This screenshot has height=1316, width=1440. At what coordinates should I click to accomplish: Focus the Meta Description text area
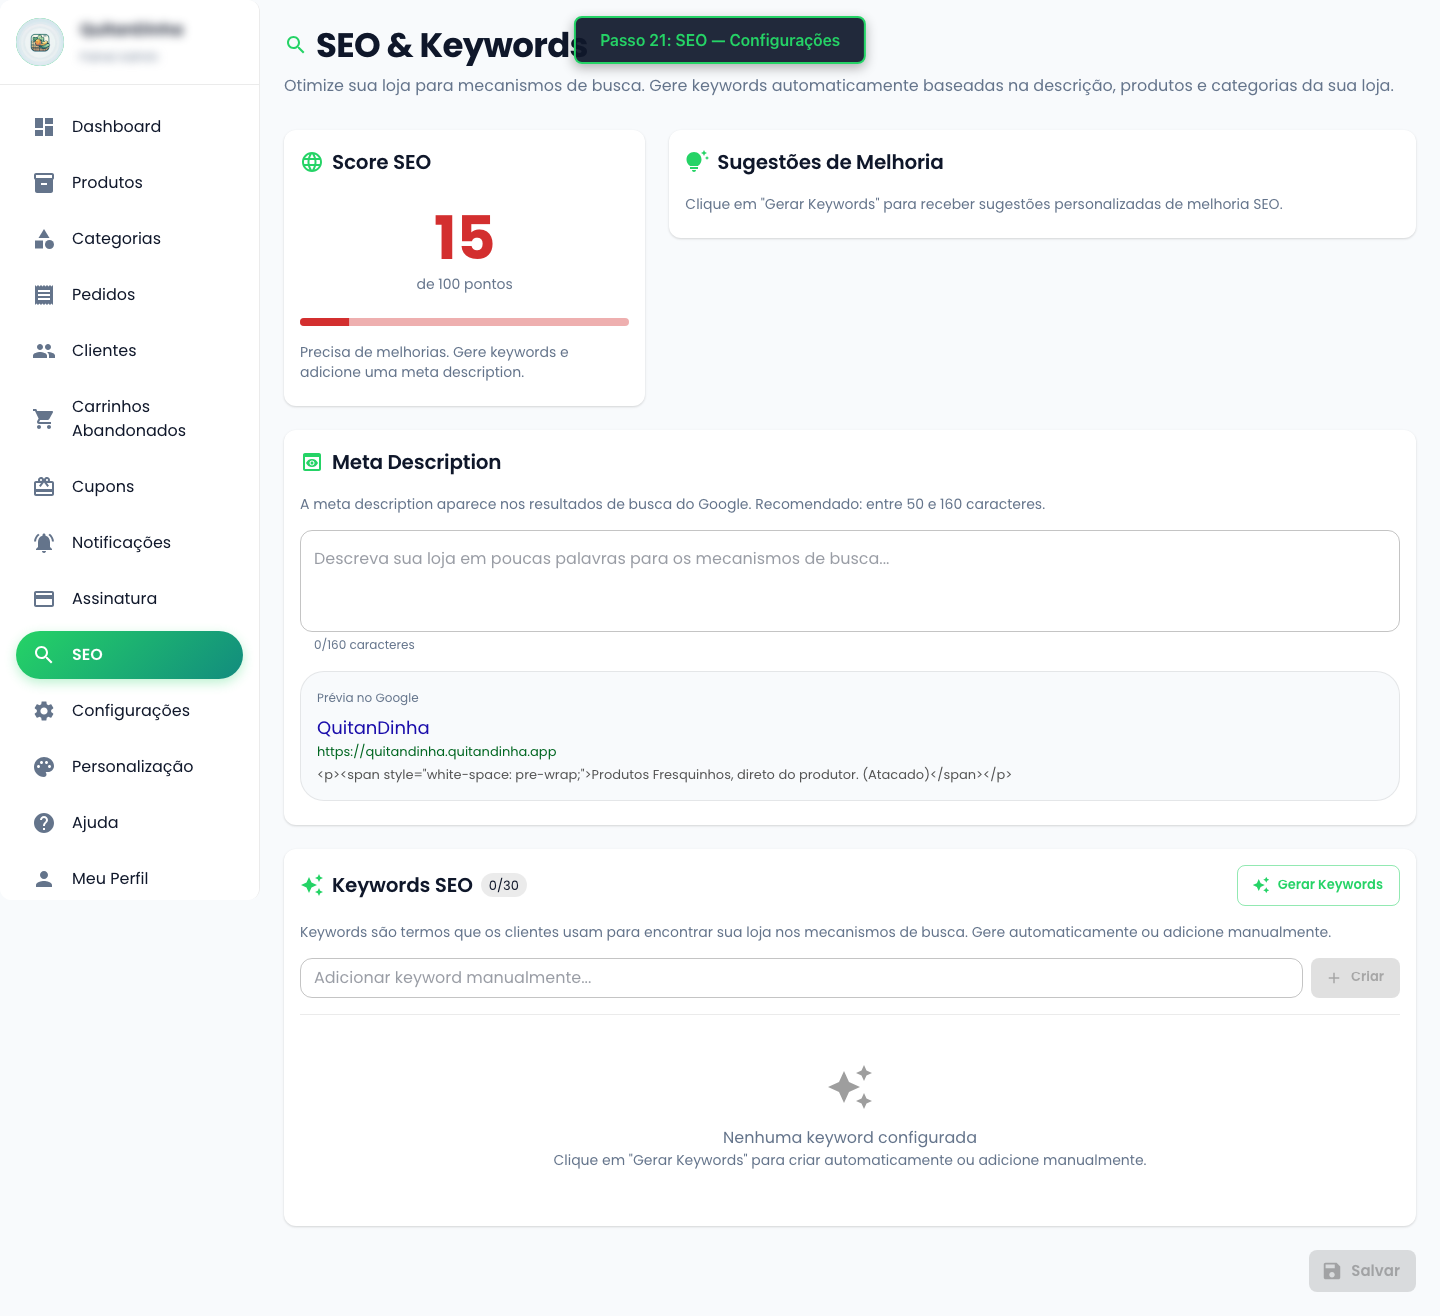pos(849,581)
